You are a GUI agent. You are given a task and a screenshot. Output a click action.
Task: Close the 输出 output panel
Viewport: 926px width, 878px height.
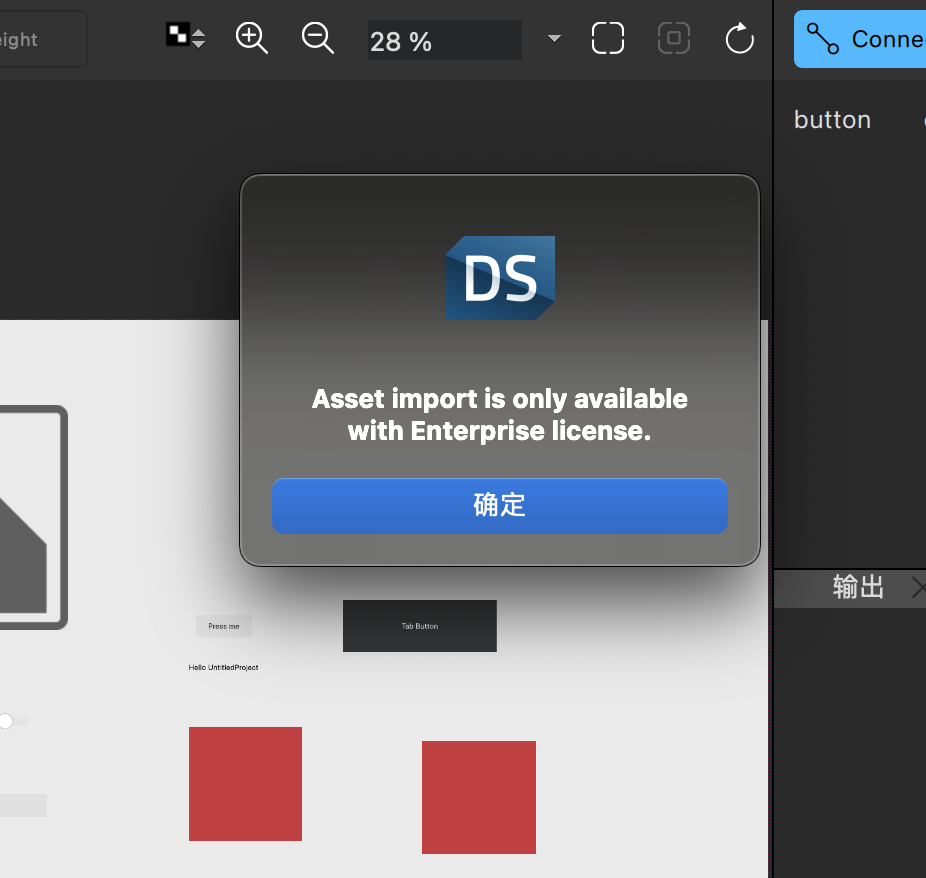pyautogui.click(x=918, y=587)
